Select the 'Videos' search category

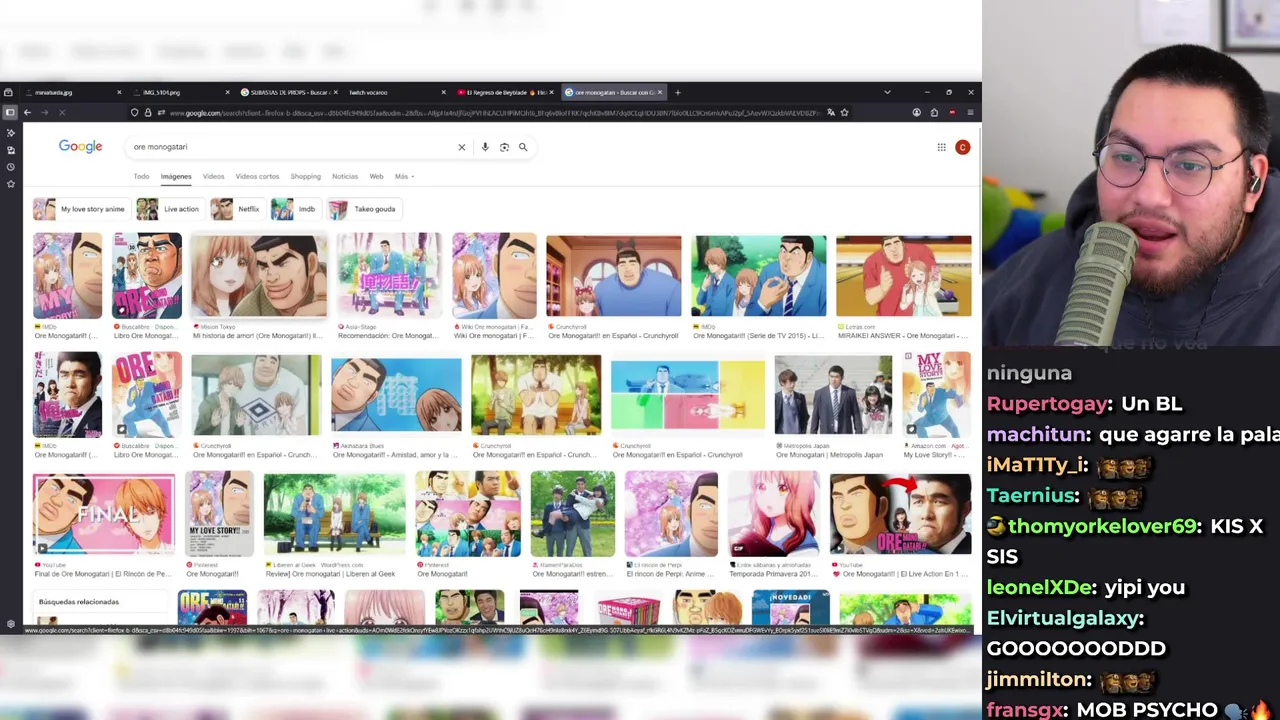coord(214,176)
